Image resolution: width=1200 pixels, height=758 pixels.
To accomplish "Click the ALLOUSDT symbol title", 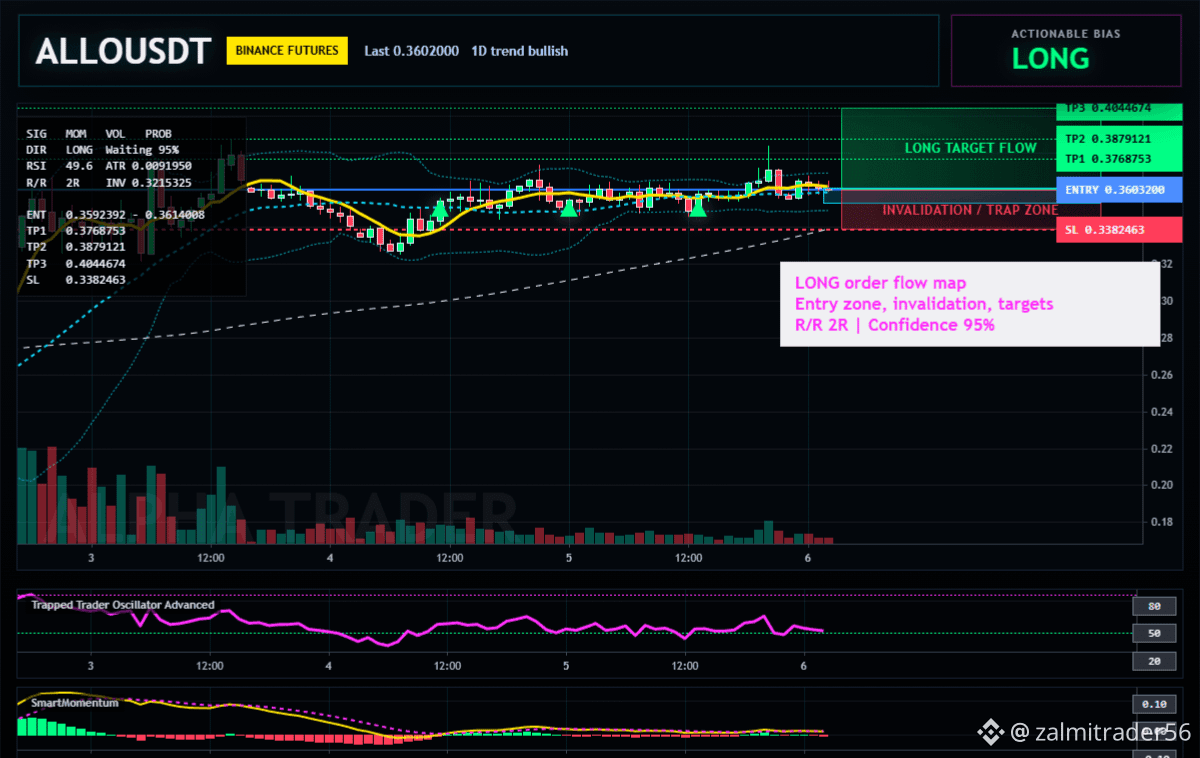I will click(123, 51).
